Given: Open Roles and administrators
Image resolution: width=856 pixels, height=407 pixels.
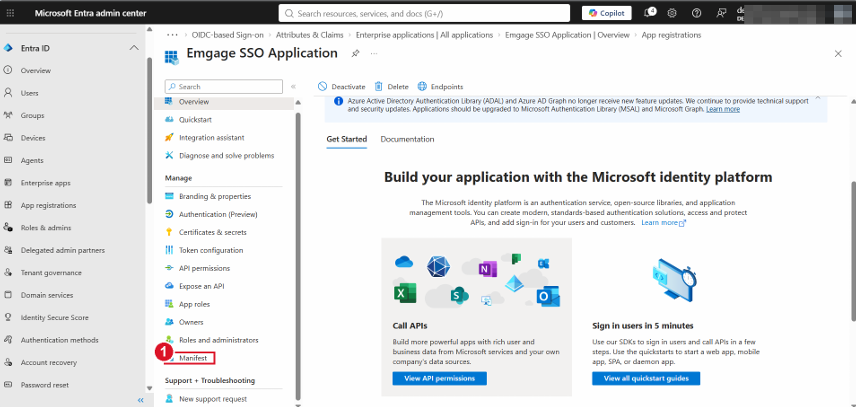Looking at the screenshot, I should [x=219, y=340].
